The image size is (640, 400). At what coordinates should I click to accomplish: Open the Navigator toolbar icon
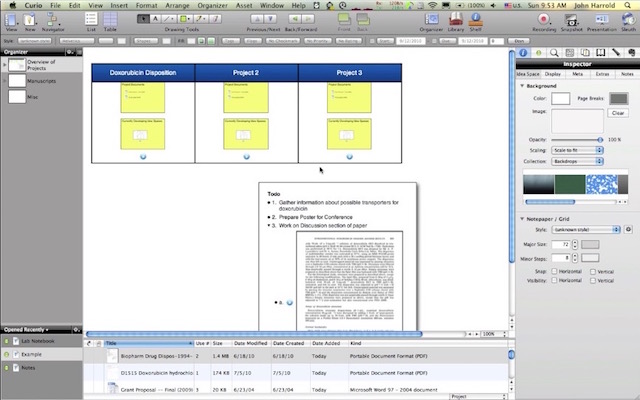click(53, 20)
